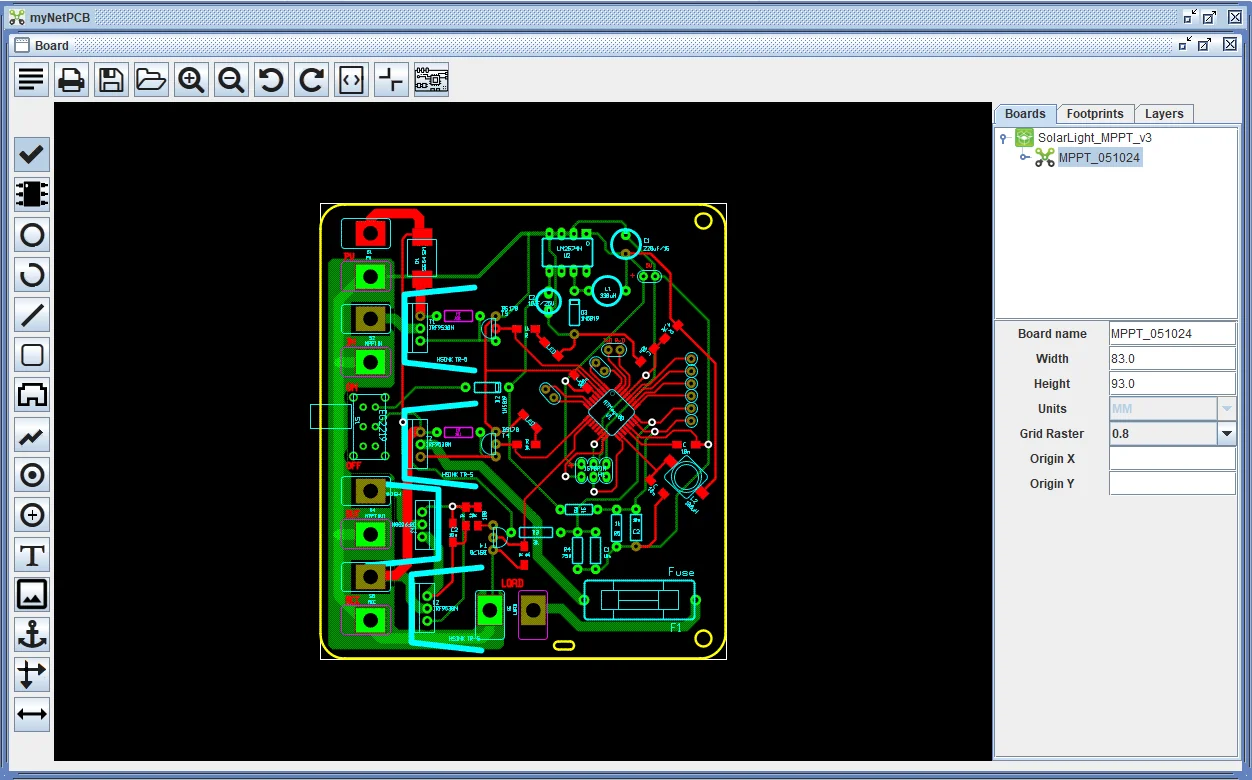This screenshot has height=780, width=1252.
Task: Click the Save icon
Action: pyautogui.click(x=111, y=79)
